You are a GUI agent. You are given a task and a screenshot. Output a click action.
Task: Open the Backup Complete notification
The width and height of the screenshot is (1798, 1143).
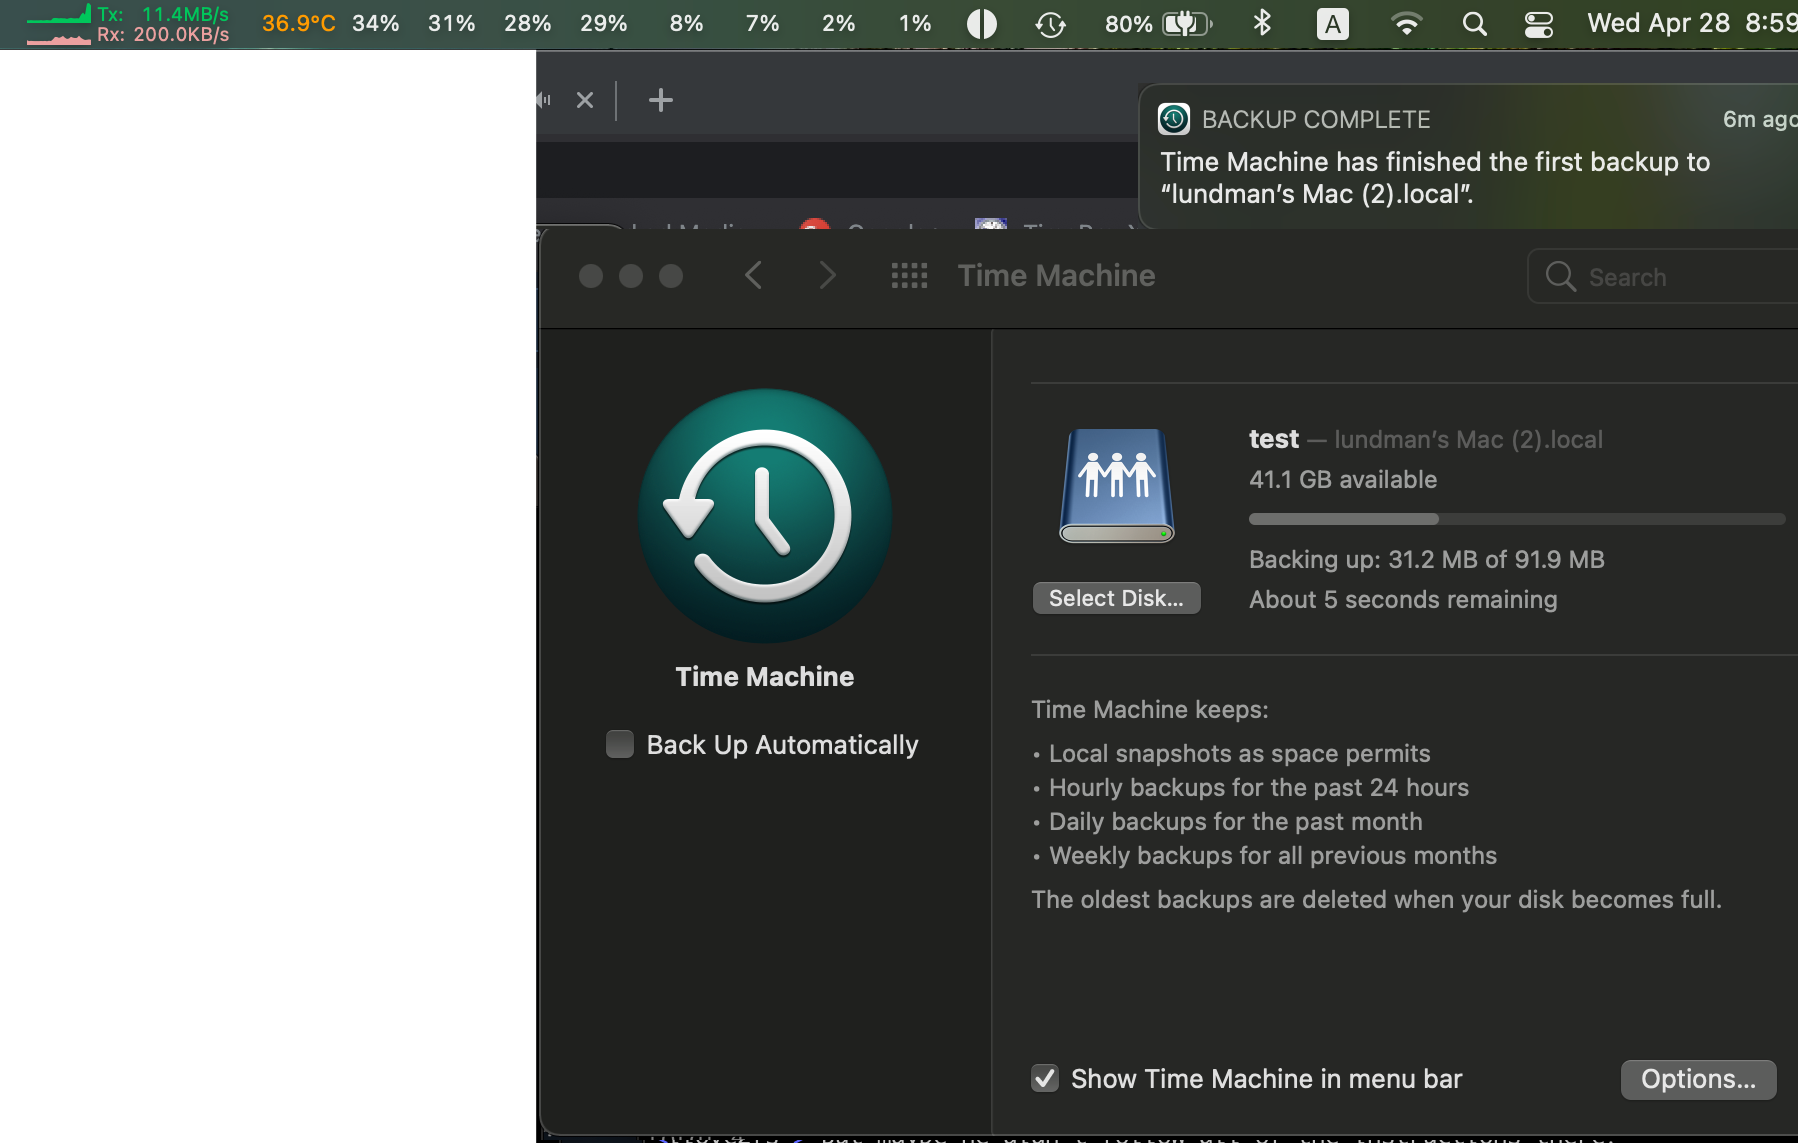click(x=1468, y=158)
